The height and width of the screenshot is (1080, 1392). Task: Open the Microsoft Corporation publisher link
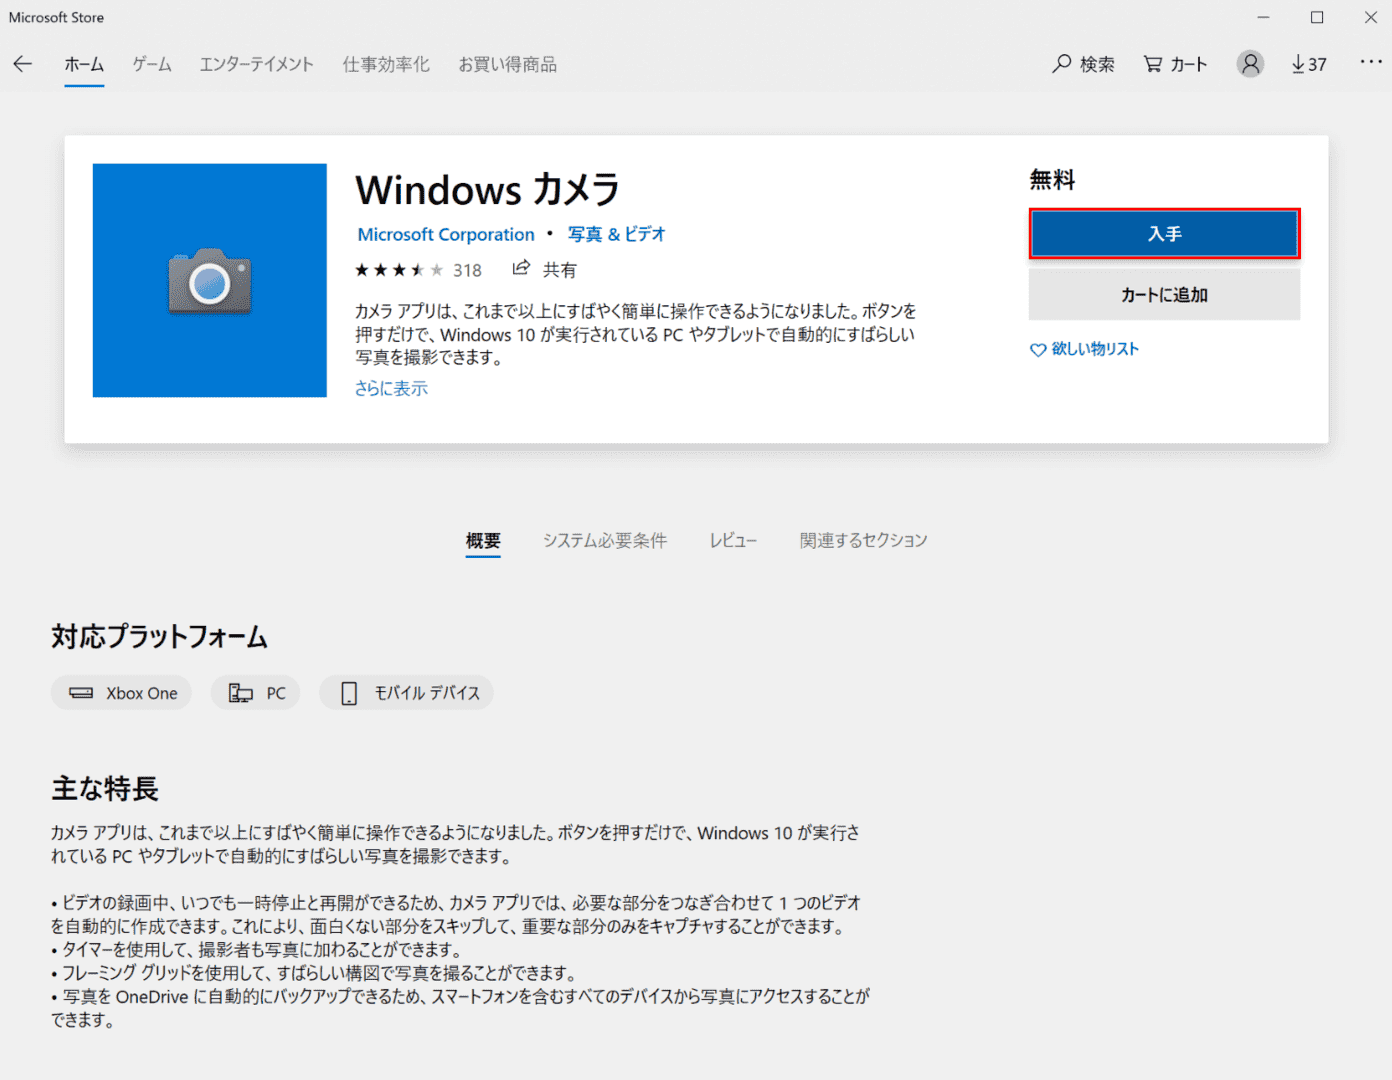(x=446, y=234)
